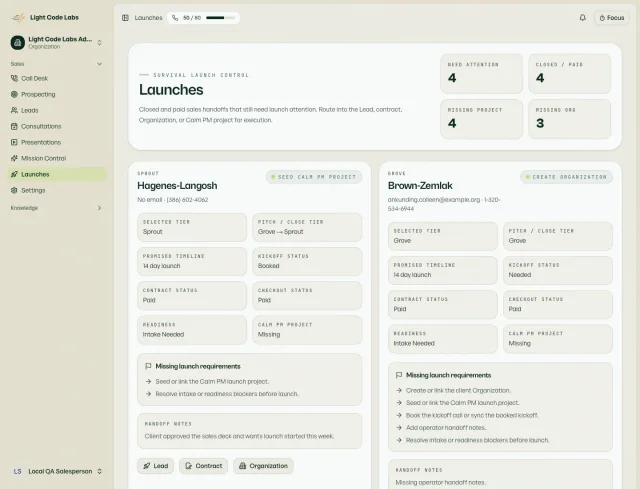The width and height of the screenshot is (640, 489).
Task: Click the Need Attention stat card
Action: coord(481,74)
